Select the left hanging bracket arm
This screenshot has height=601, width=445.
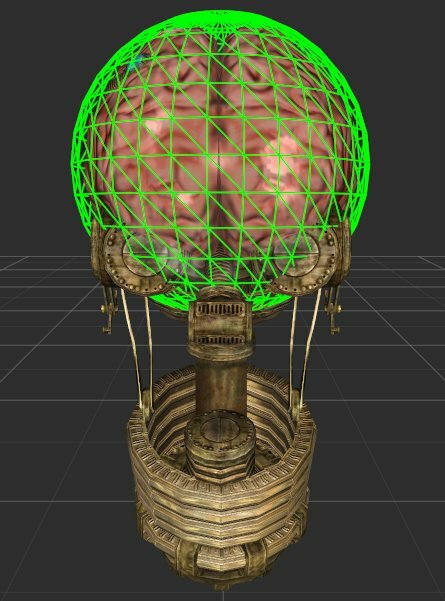107,310
